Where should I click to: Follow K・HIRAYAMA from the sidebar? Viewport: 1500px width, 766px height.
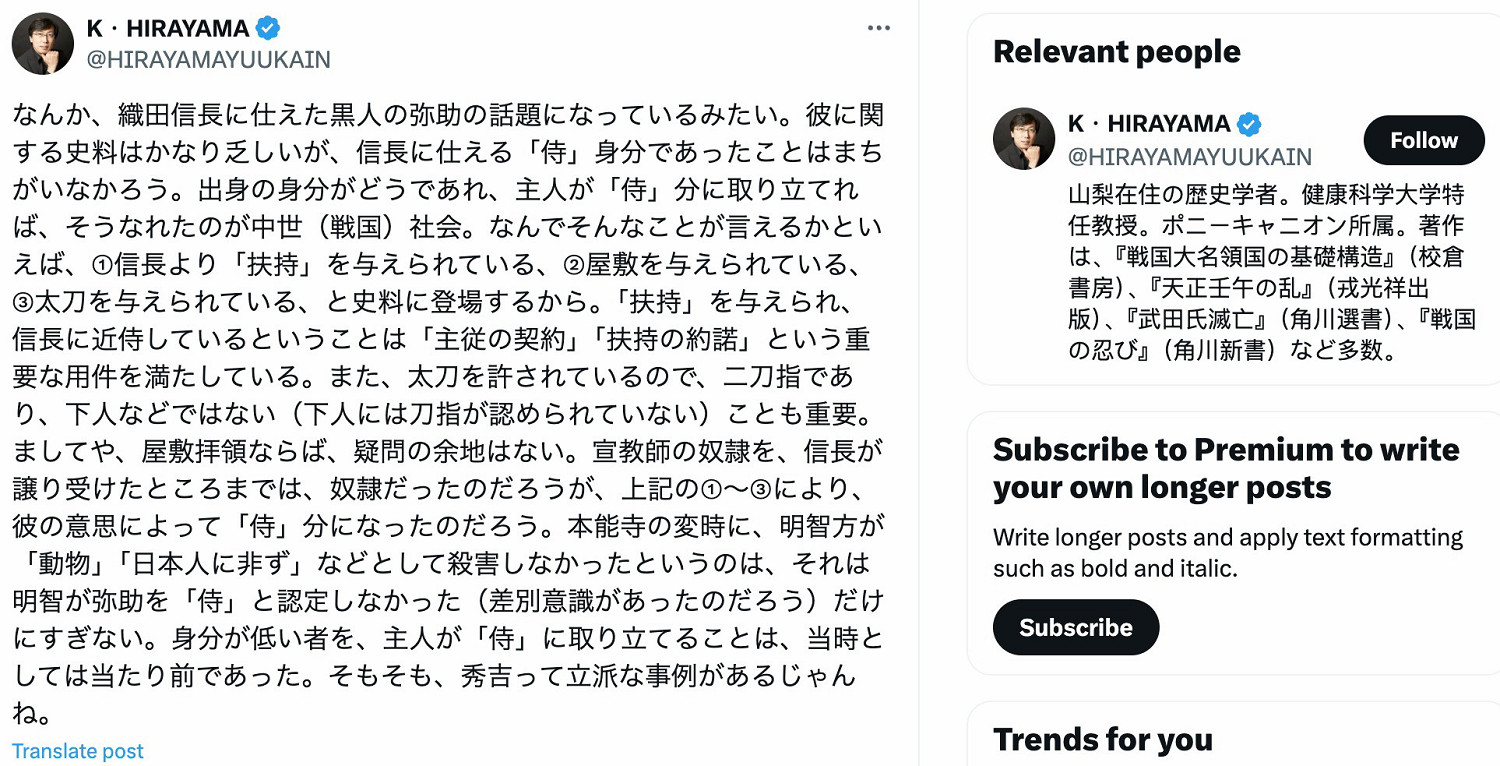tap(1424, 140)
